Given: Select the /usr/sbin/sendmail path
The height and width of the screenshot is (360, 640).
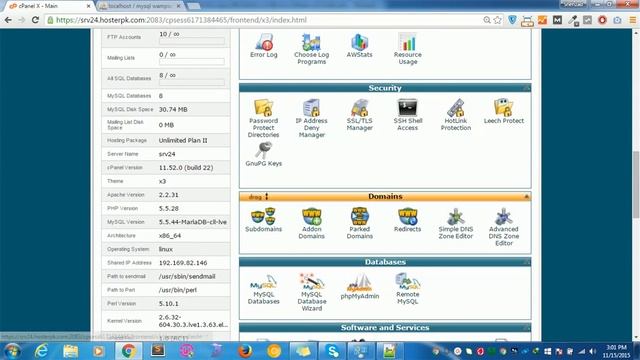Looking at the screenshot, I should 187,276.
